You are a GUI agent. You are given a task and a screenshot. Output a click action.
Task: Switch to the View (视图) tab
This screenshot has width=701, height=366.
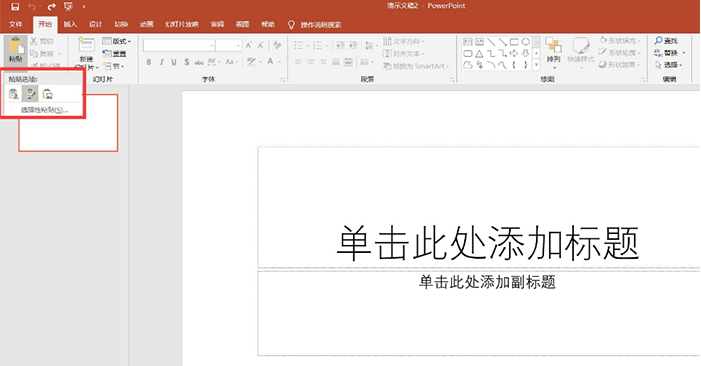(x=242, y=24)
